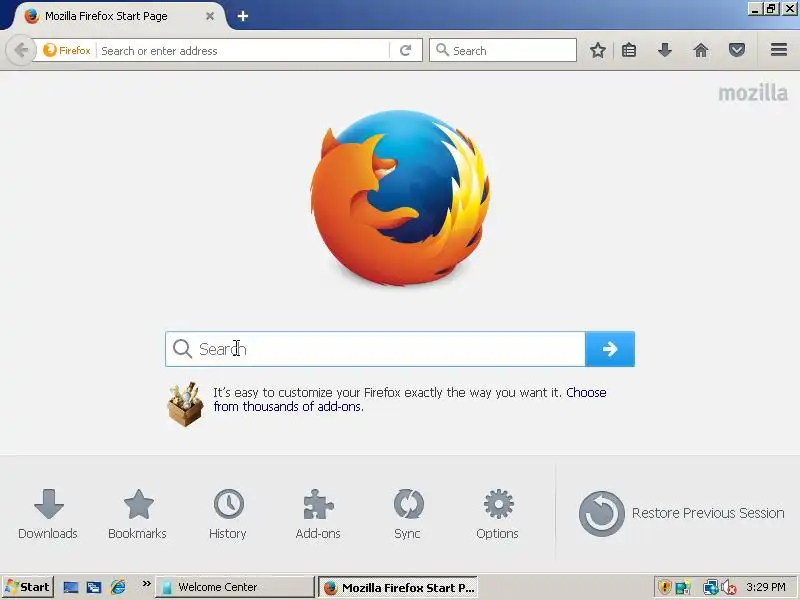Screen dimensions: 800x600
Task: Click the 3:29 PM system clock
Action: (x=765, y=587)
